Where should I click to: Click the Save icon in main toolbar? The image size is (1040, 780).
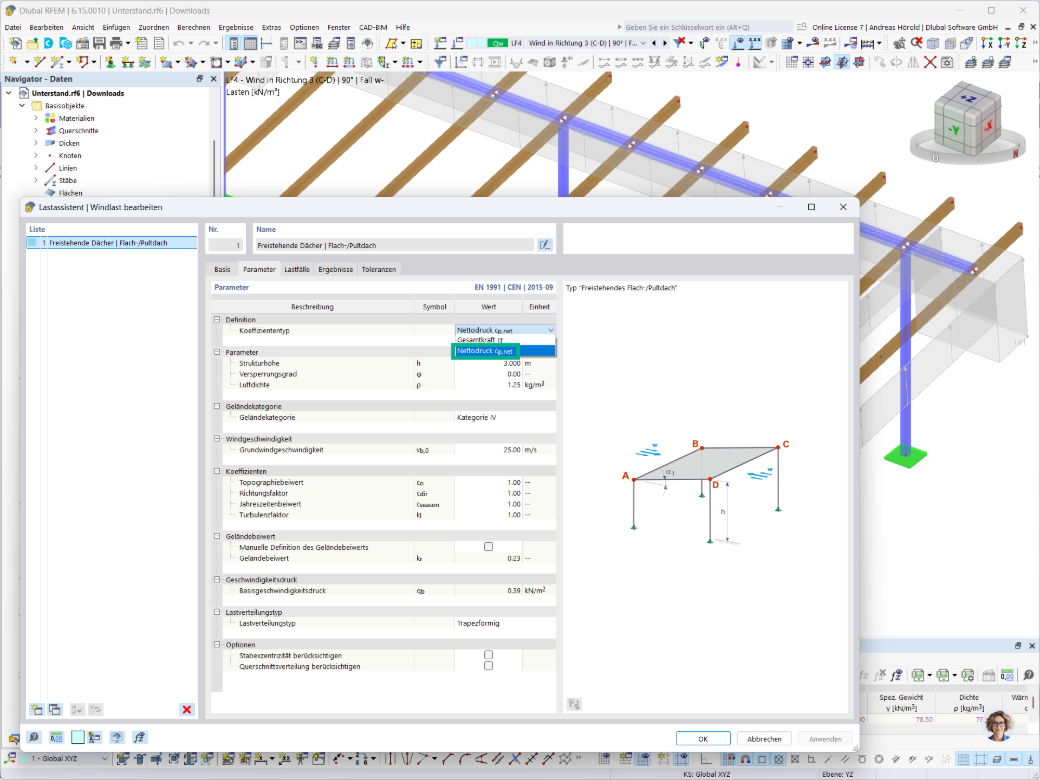click(x=99, y=43)
